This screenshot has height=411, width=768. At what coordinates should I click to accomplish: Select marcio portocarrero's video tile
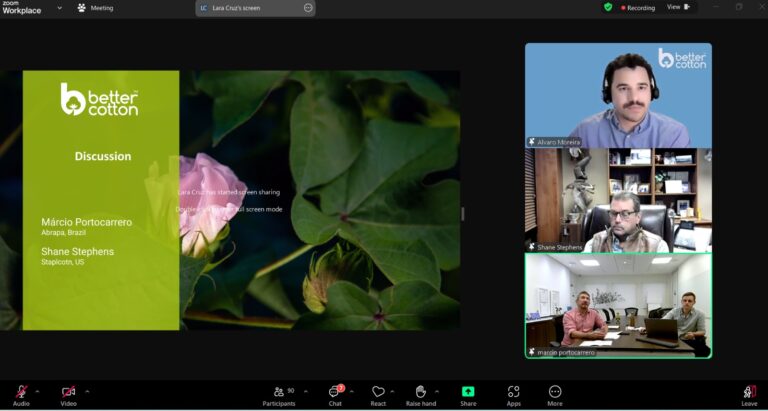[x=618, y=306]
